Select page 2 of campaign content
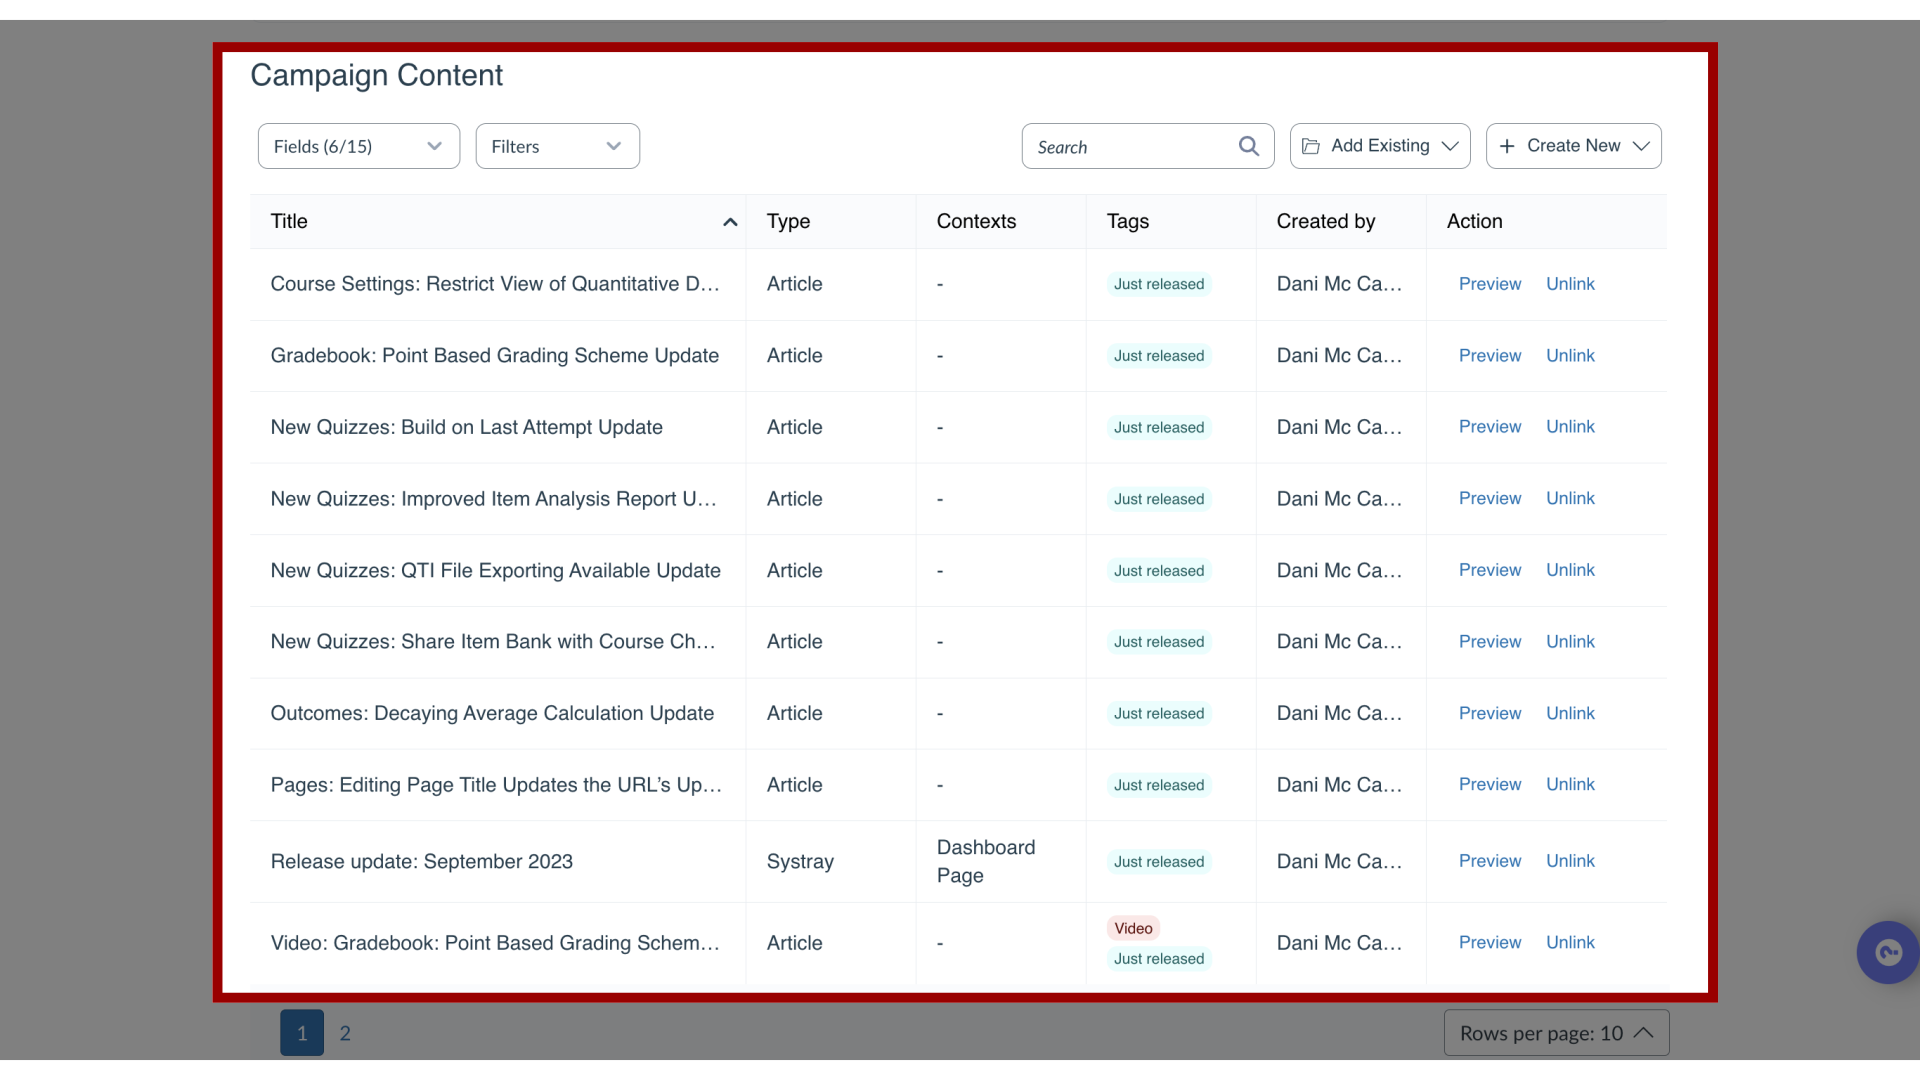Screen dimensions: 1920x1080 tap(345, 1033)
